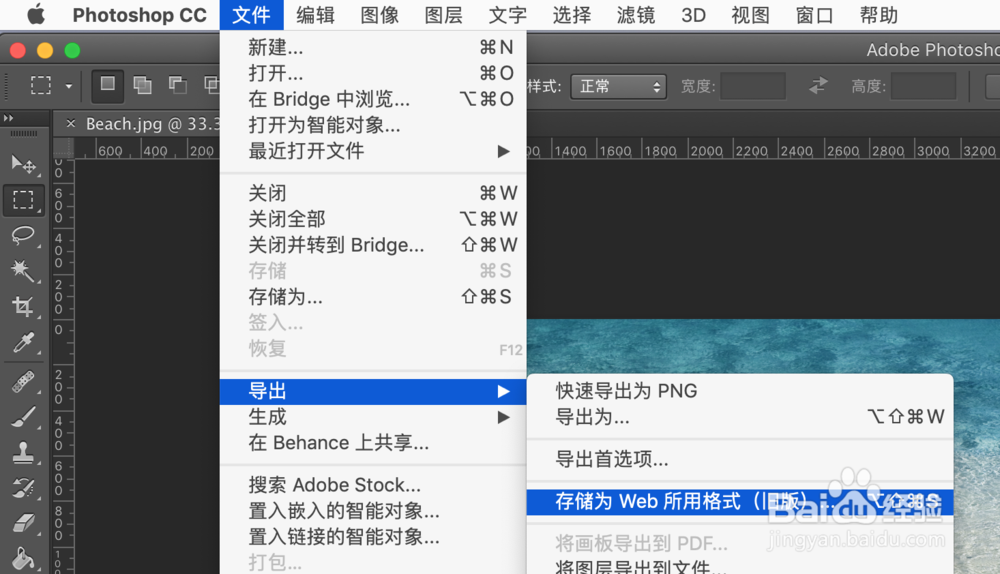Select the Clone Stamp tool

coord(24,453)
